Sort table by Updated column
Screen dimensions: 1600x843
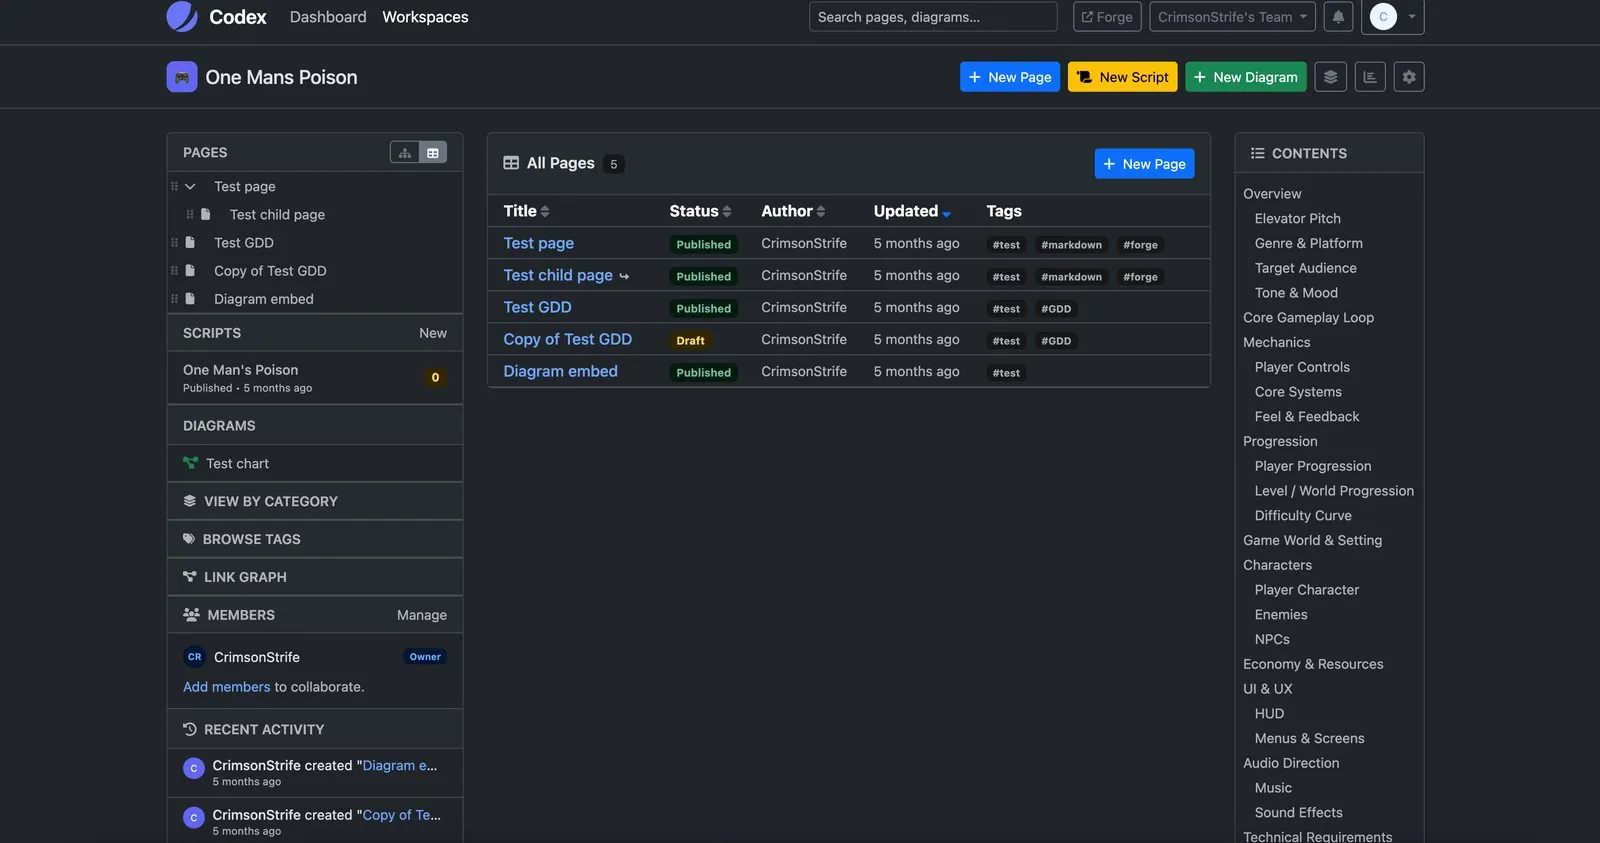(x=912, y=211)
